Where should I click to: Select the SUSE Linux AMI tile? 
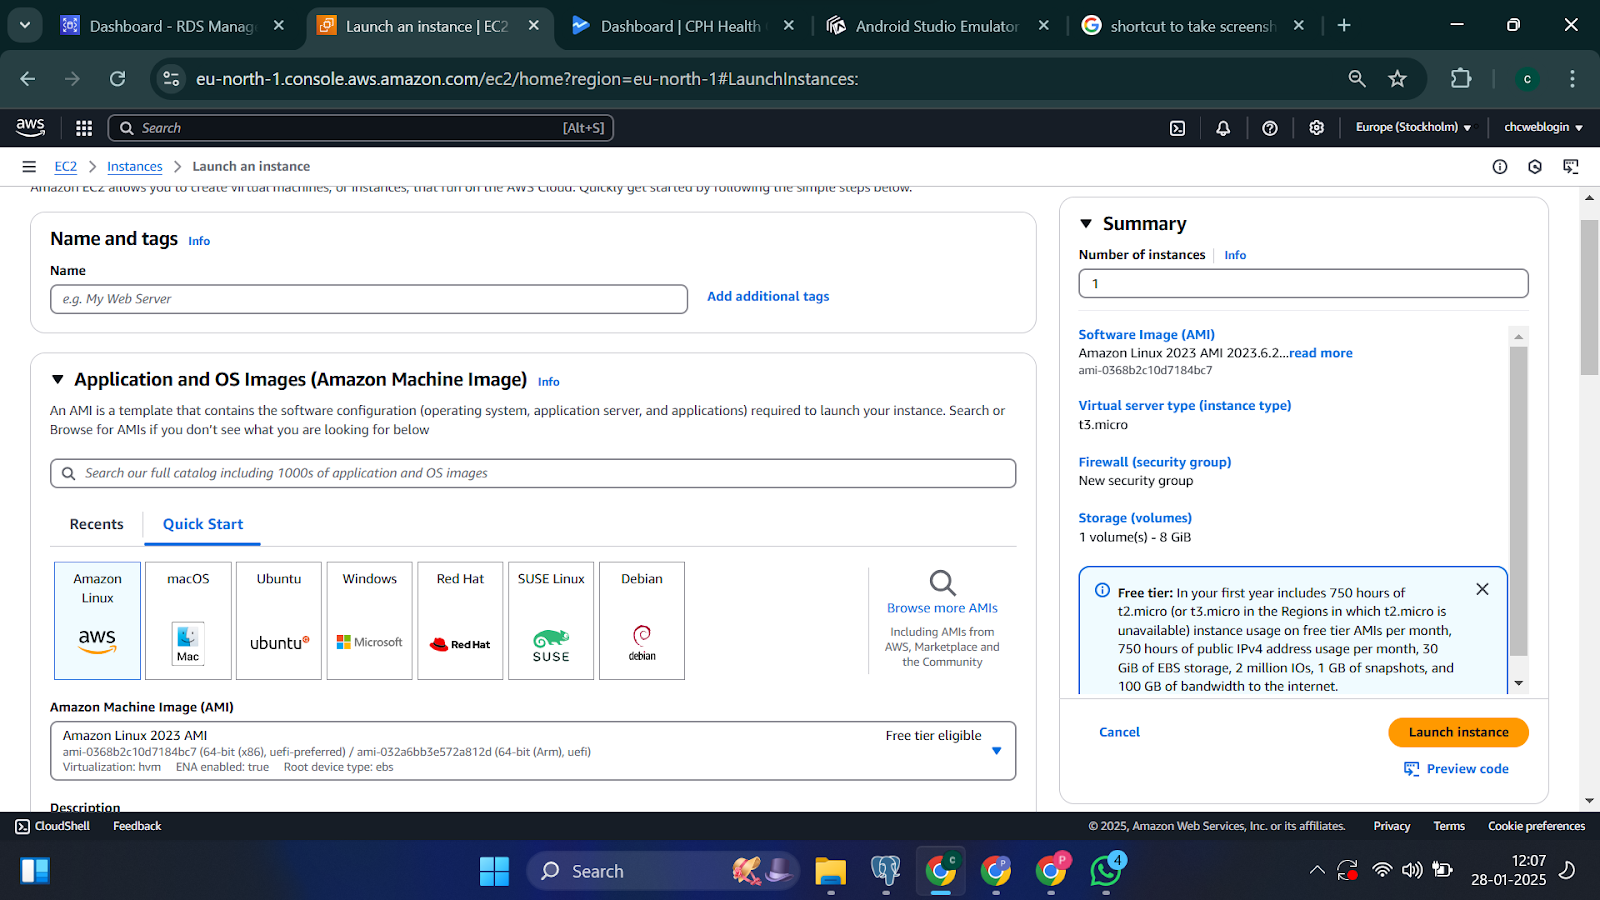click(551, 620)
